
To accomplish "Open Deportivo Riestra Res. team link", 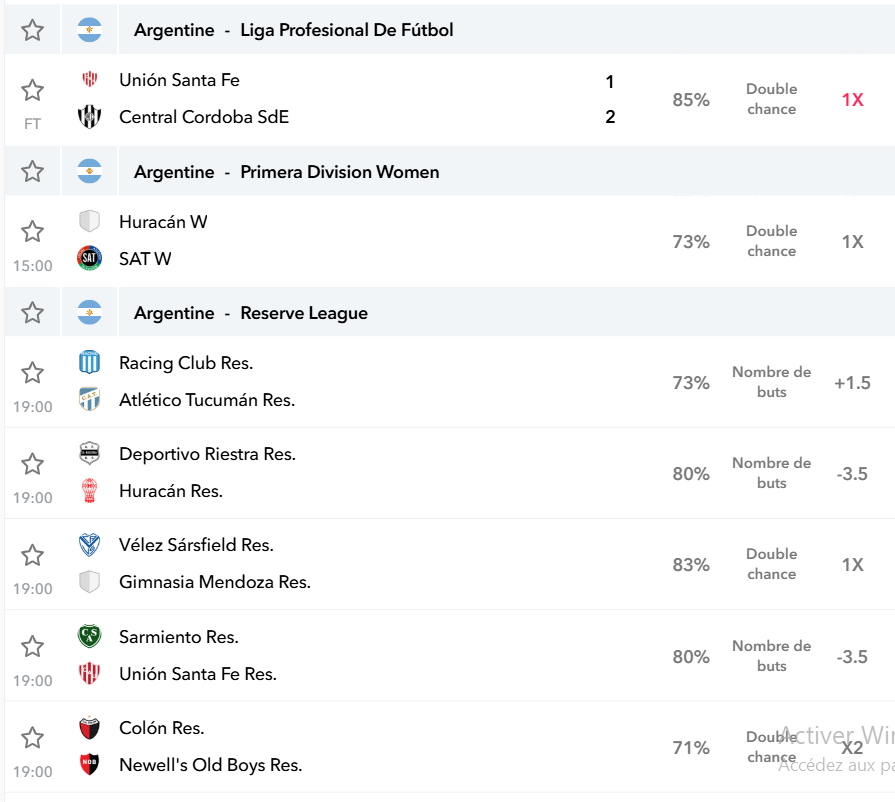I will pos(207,454).
